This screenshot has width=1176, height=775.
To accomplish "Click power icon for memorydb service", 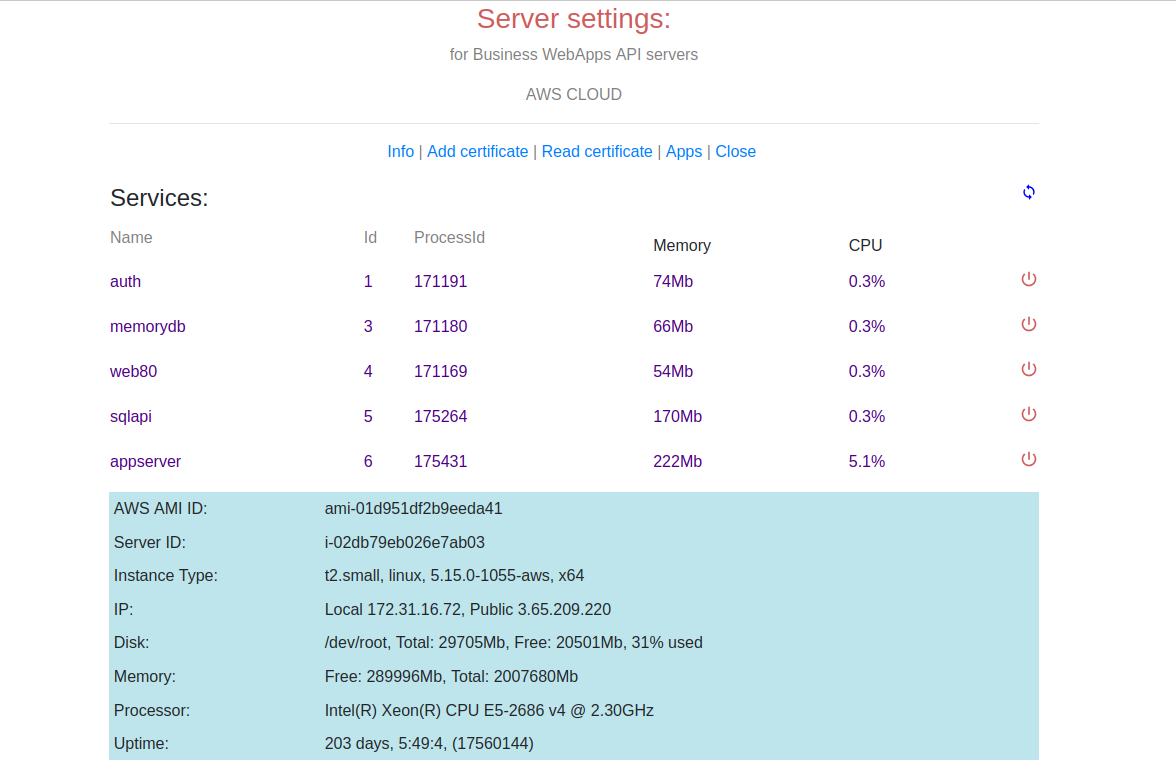I will coord(1028,324).
